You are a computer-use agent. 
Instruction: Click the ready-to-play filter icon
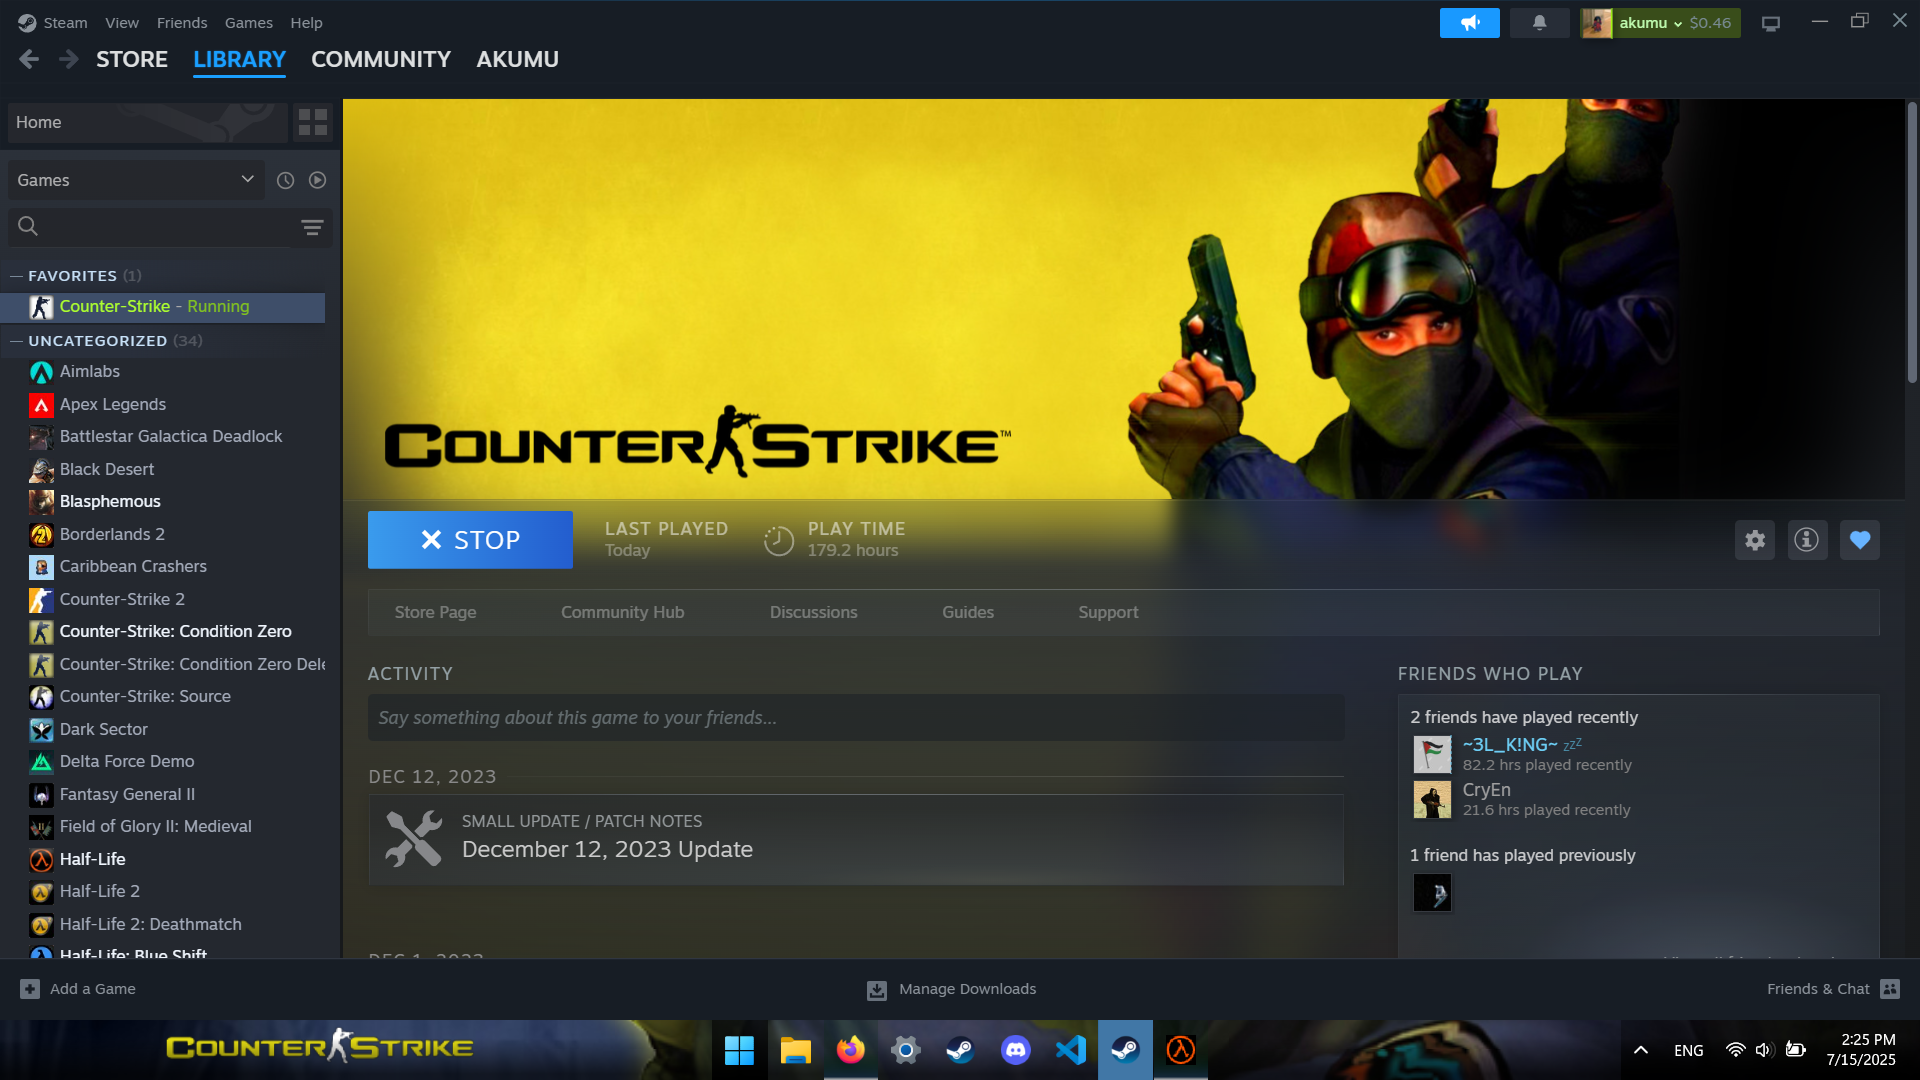pyautogui.click(x=317, y=180)
